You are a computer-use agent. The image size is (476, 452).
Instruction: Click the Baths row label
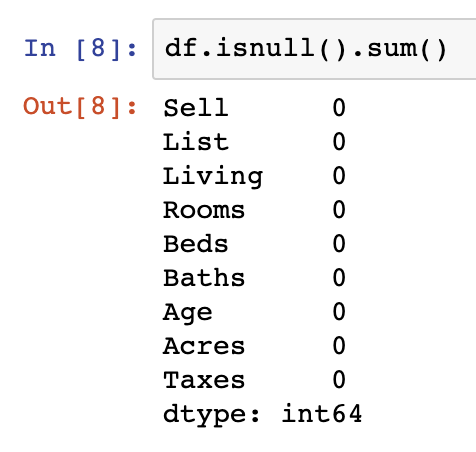coord(204,278)
